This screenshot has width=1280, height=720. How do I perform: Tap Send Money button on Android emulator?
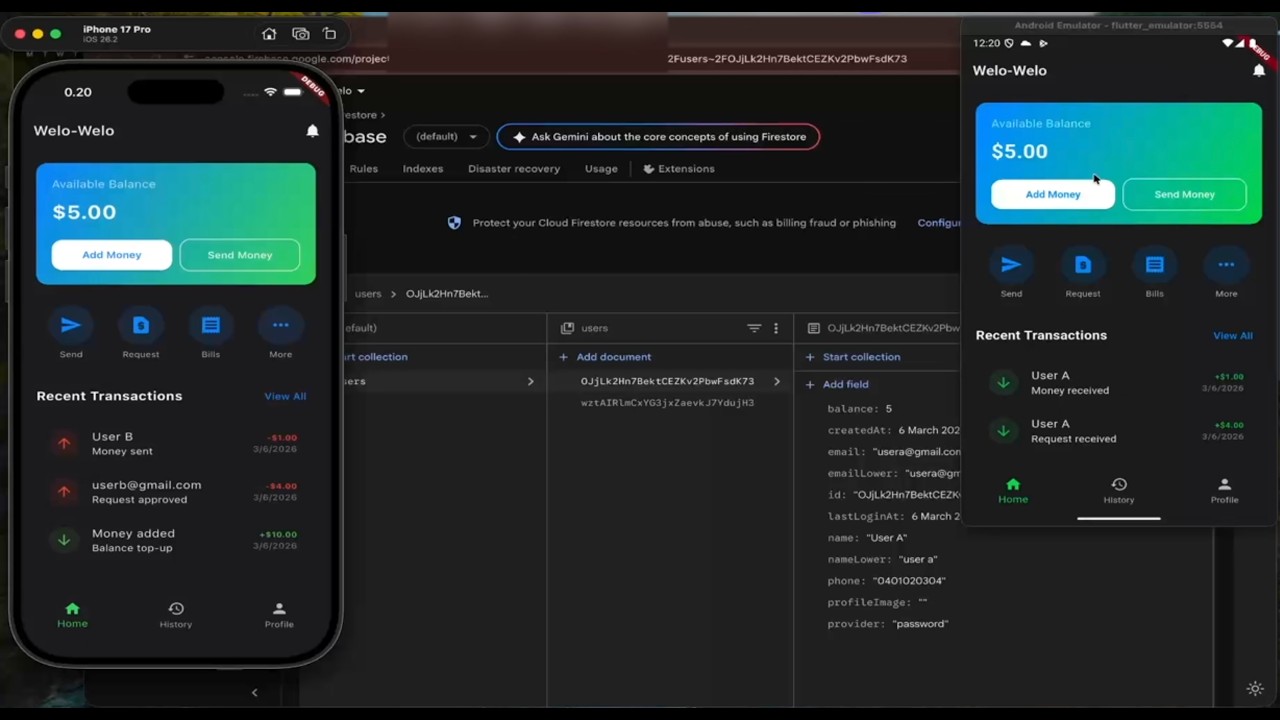(x=1185, y=194)
